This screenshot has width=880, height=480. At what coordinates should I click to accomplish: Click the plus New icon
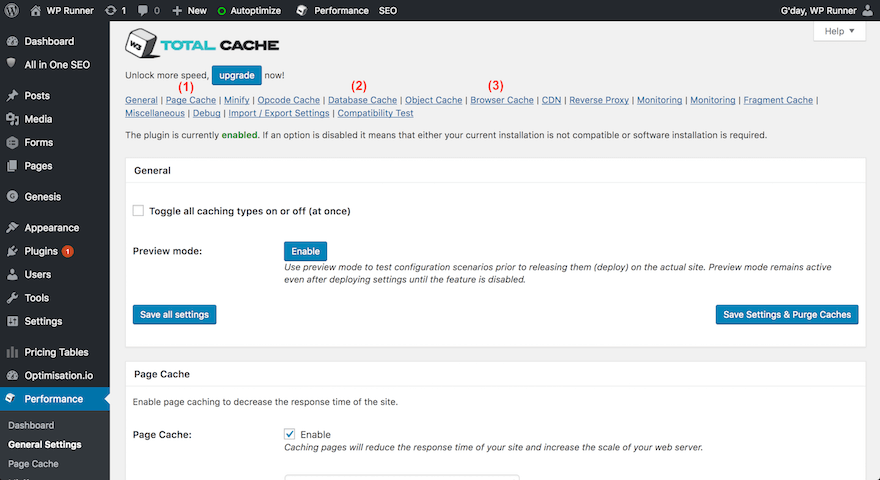coord(177,10)
